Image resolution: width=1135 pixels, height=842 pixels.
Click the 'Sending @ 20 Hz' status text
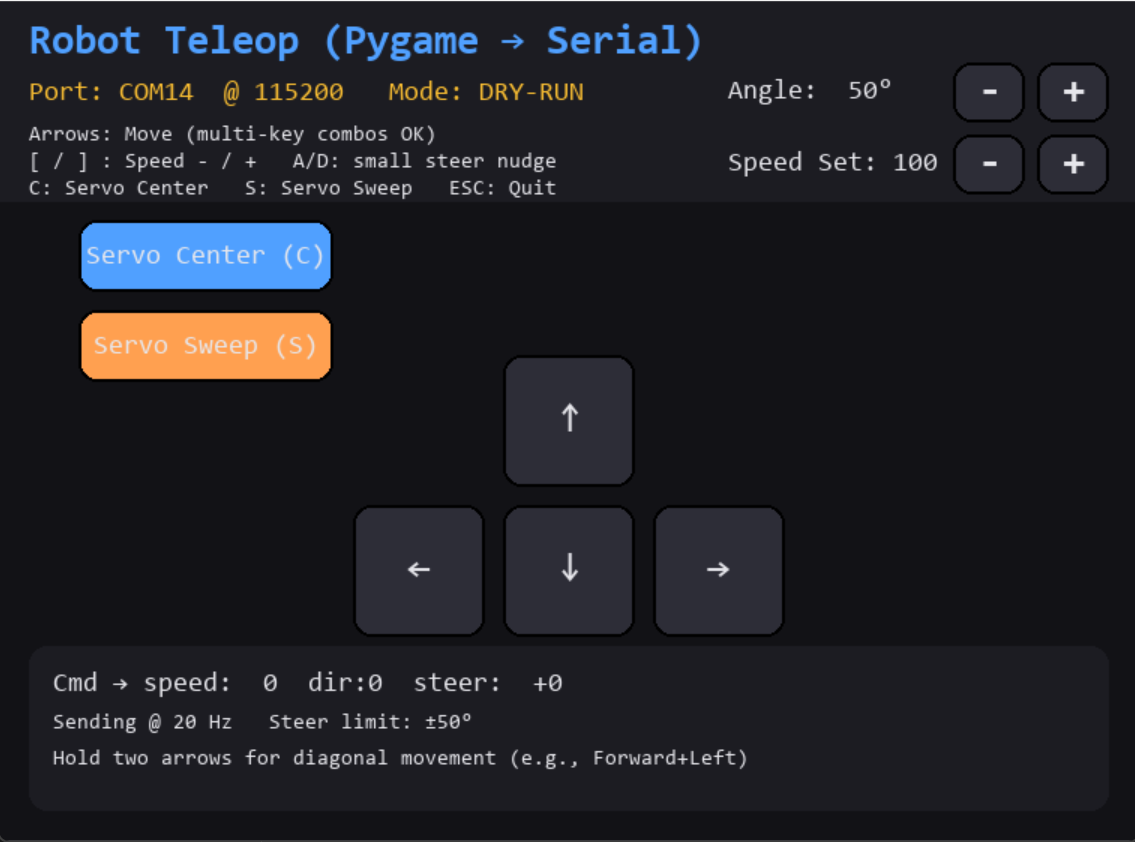(142, 722)
